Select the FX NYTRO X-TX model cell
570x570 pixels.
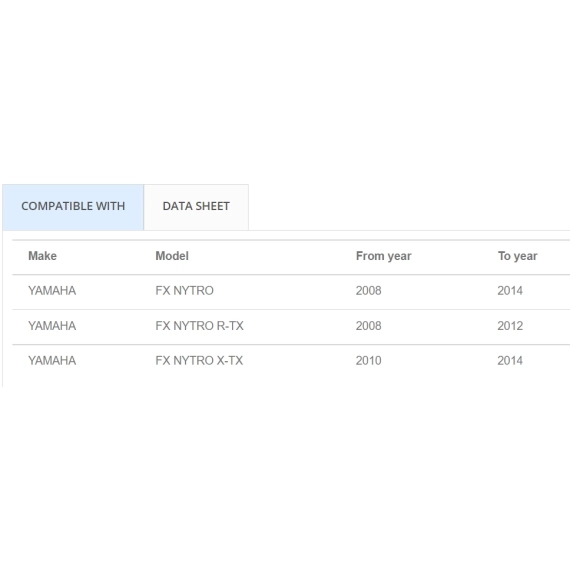tap(199, 361)
